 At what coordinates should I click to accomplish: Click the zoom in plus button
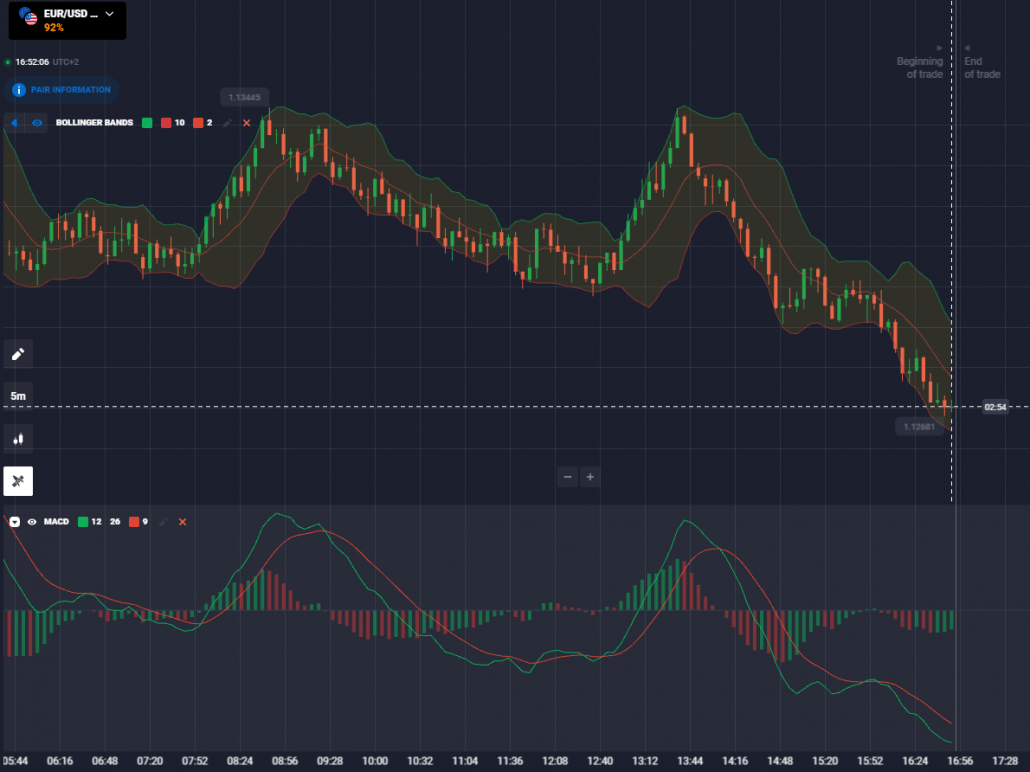(x=589, y=477)
